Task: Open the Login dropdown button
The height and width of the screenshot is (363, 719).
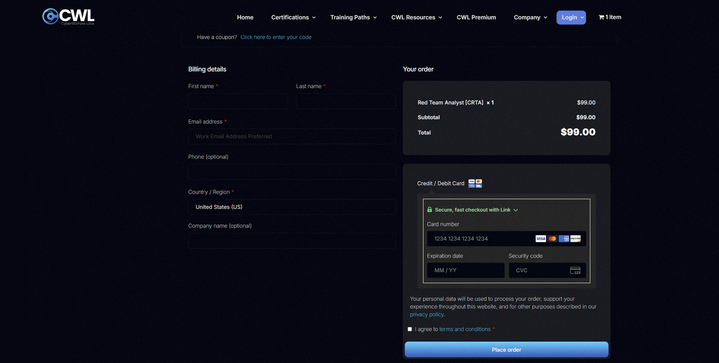Action: point(571,17)
